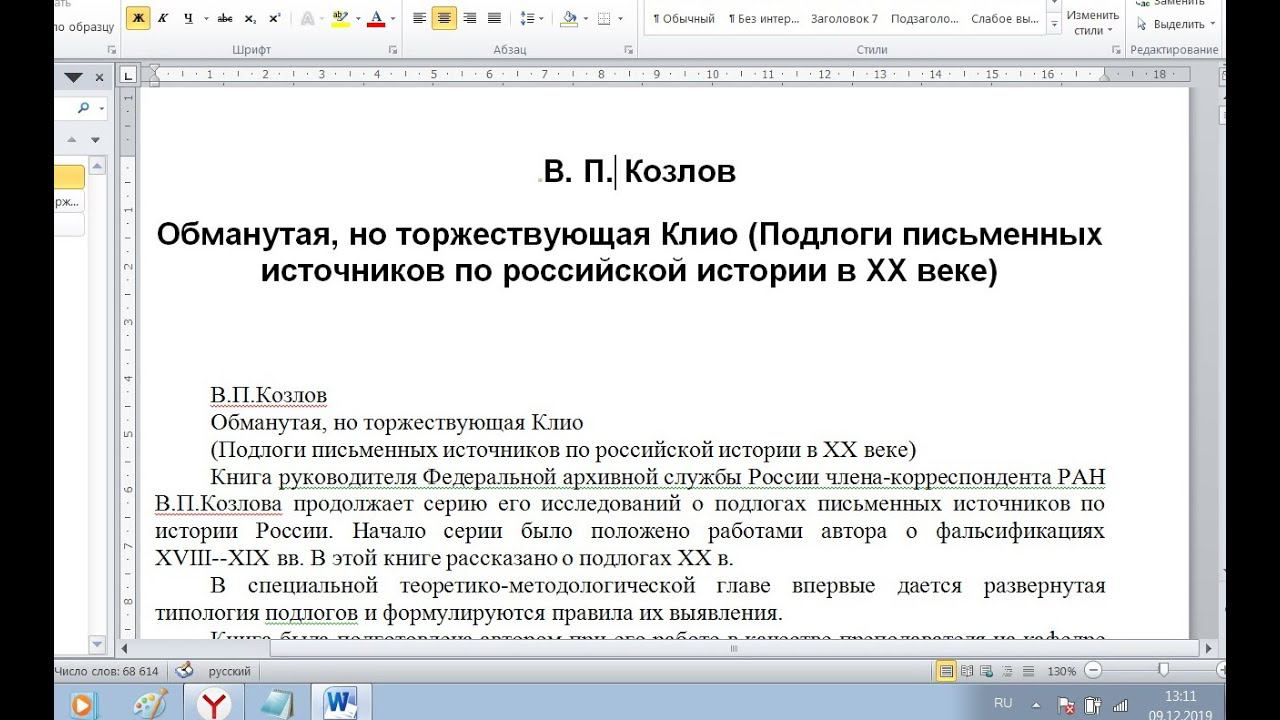
Task: Click Заменить replace button
Action: 1170,3
